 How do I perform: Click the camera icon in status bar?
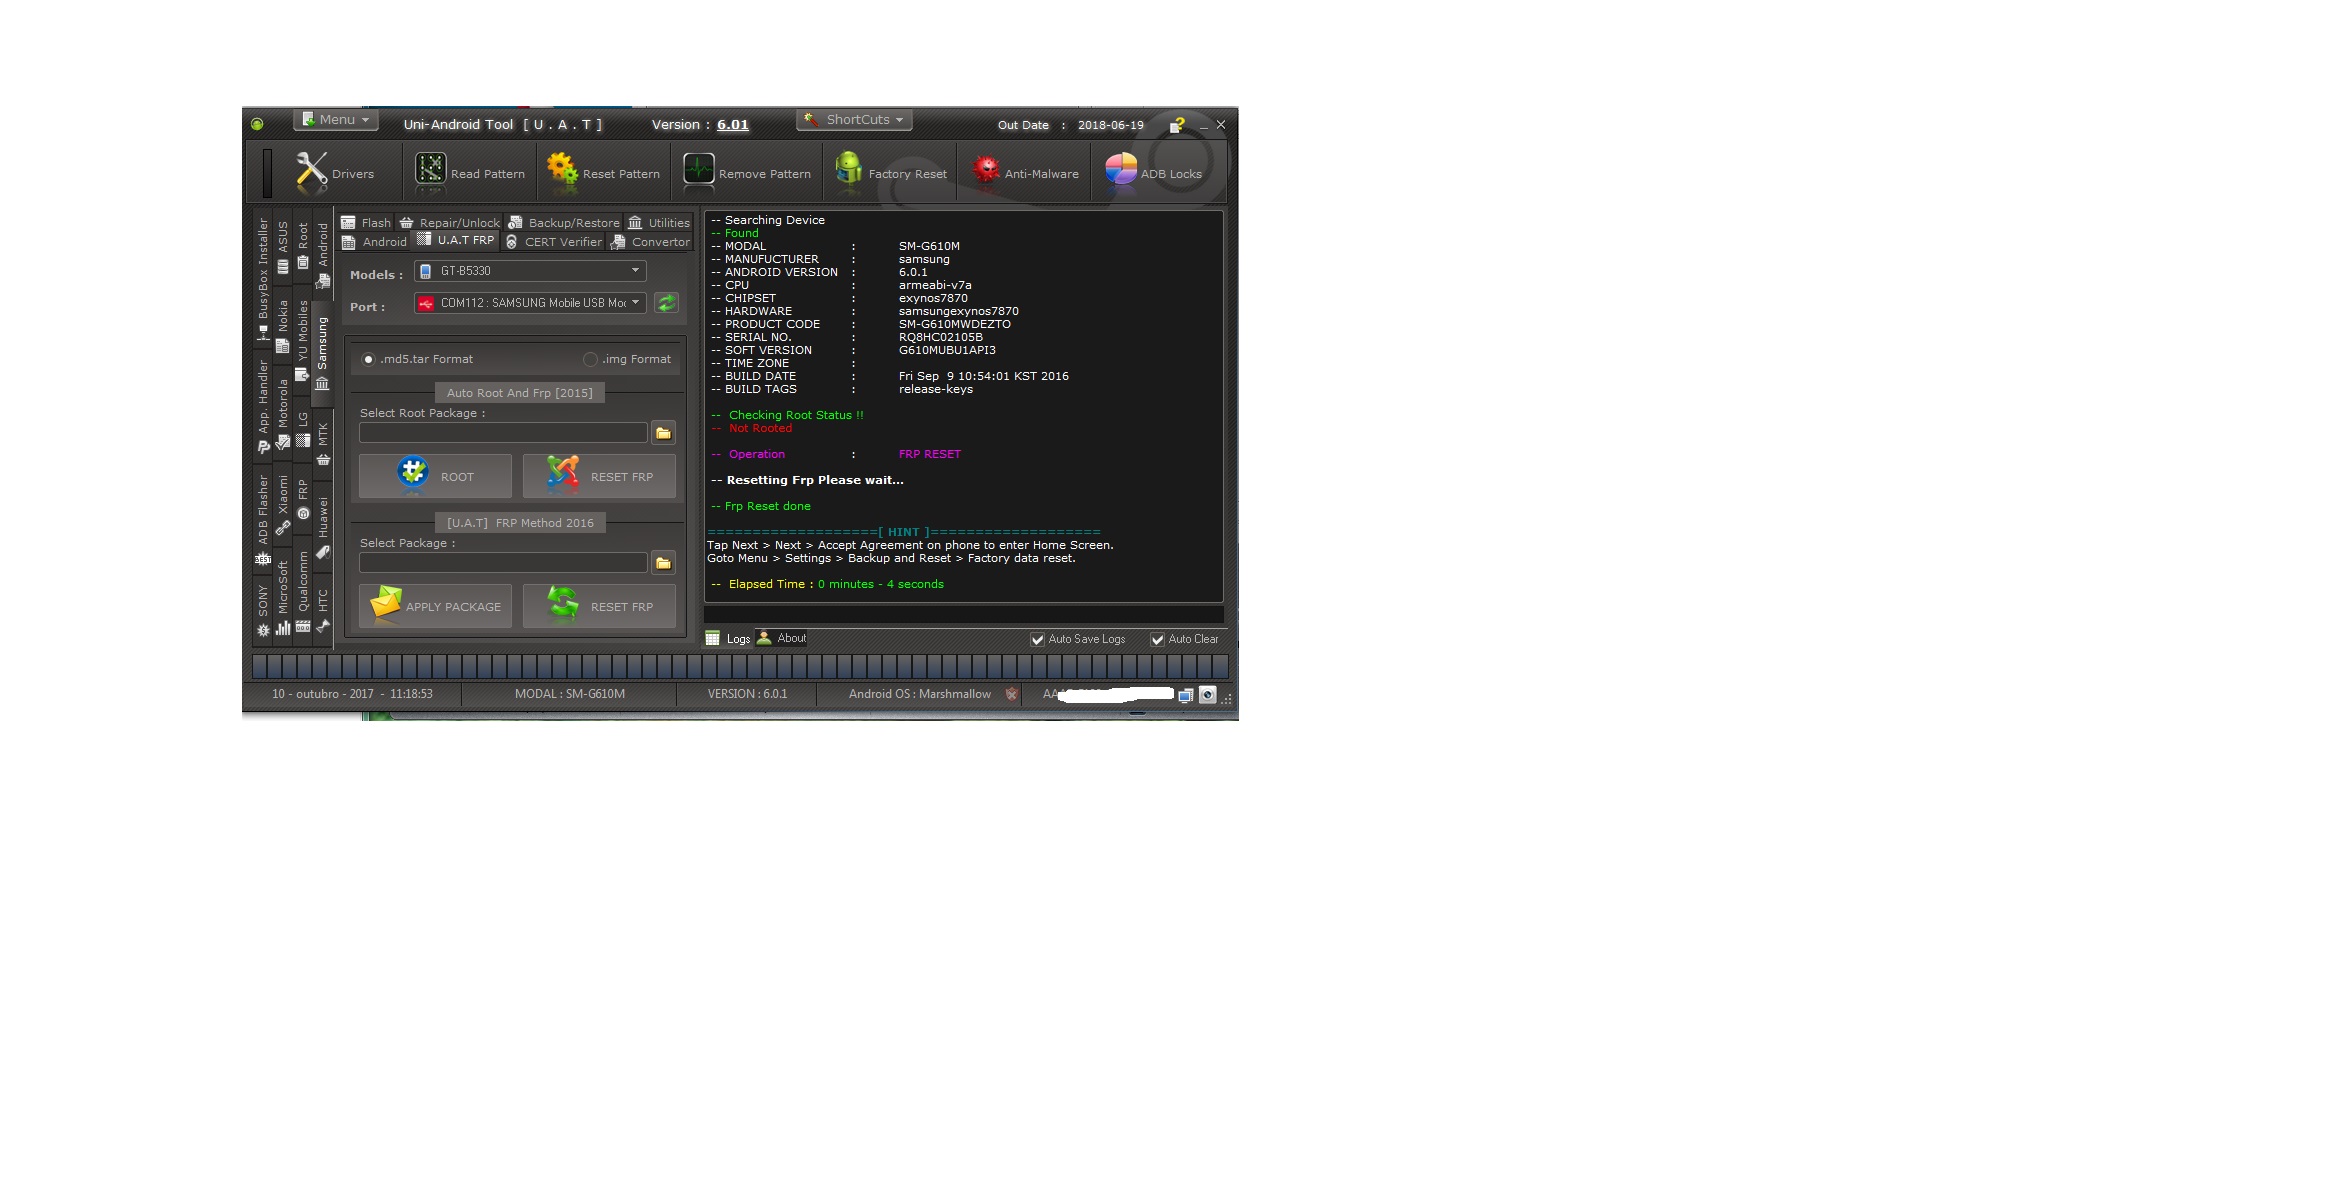click(x=1208, y=695)
